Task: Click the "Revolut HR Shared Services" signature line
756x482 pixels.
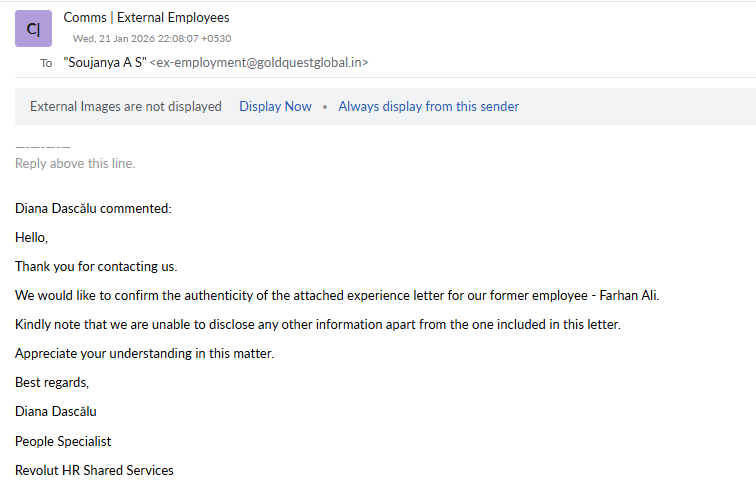Action: point(94,470)
